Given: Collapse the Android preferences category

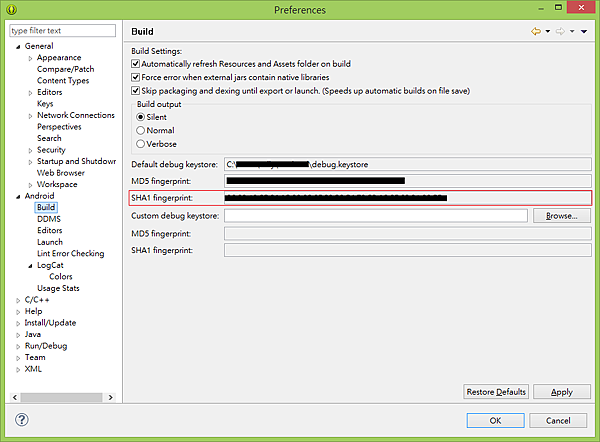Looking at the screenshot, I should [x=17, y=196].
